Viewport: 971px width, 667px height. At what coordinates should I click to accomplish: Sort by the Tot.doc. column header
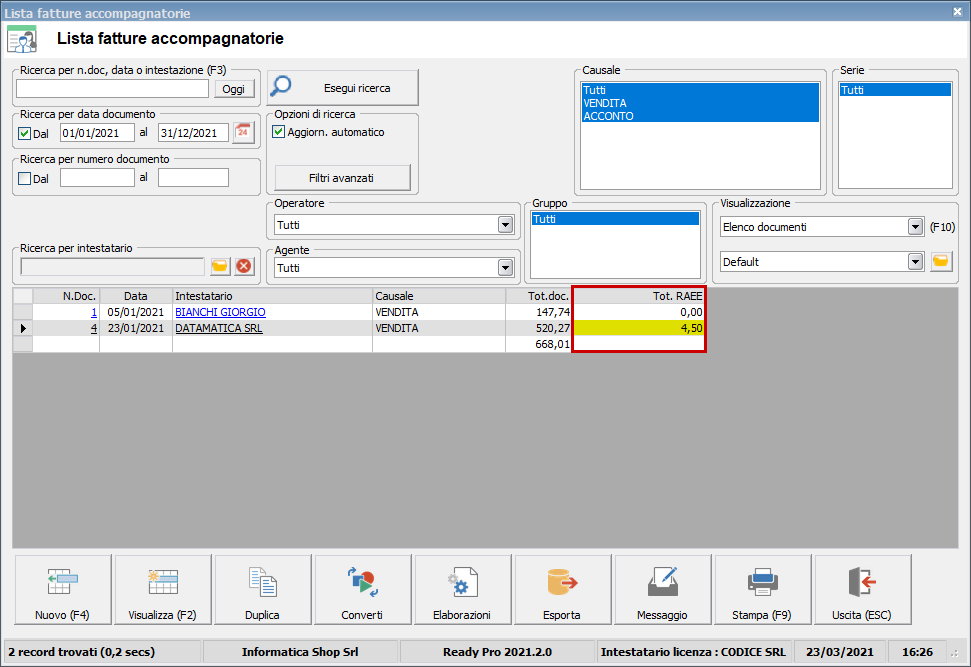tap(539, 296)
